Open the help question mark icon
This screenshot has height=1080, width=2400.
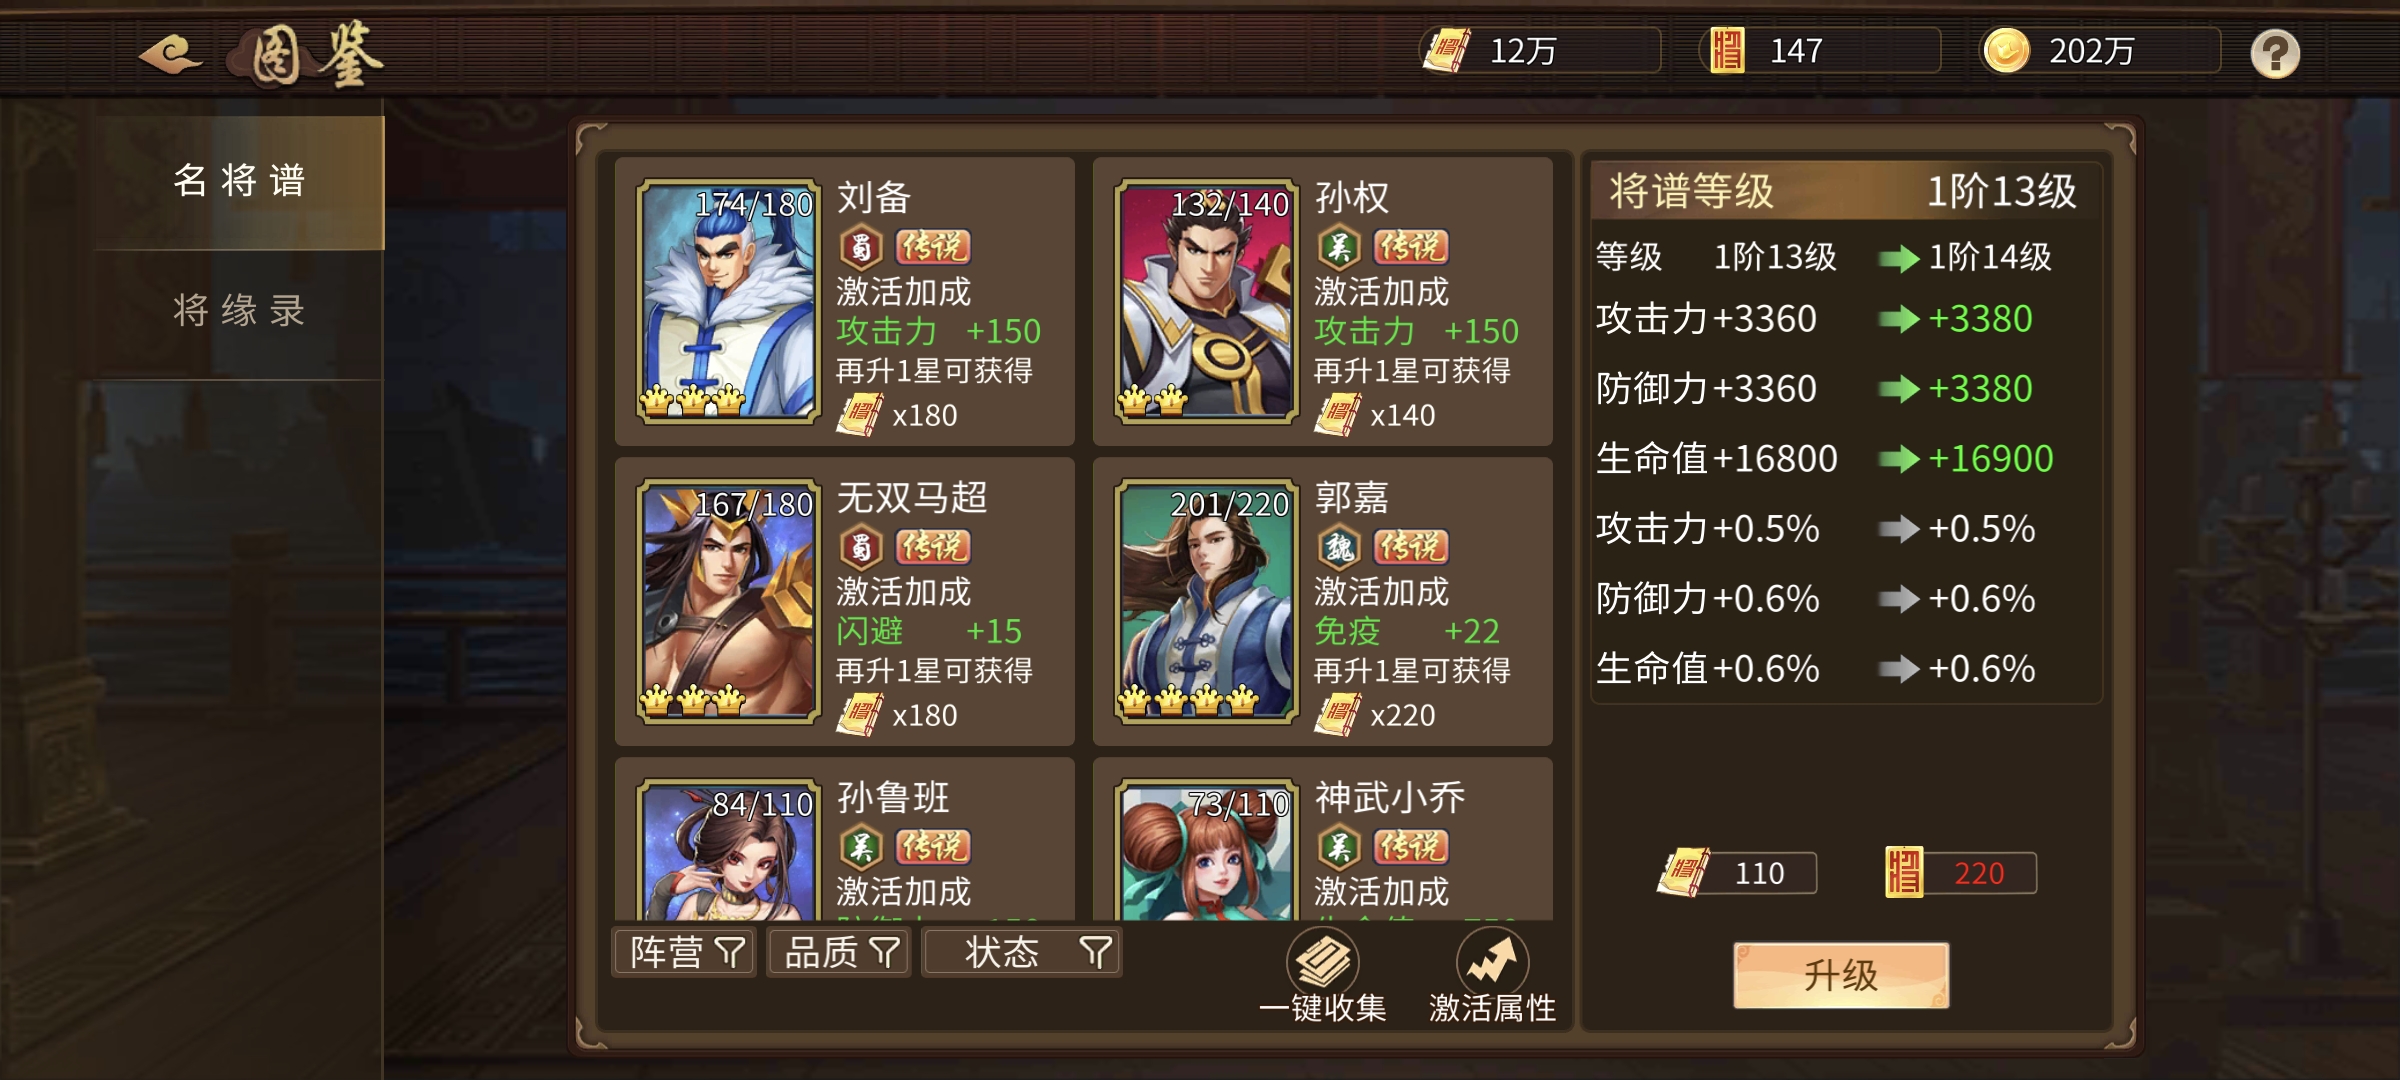tap(2275, 53)
